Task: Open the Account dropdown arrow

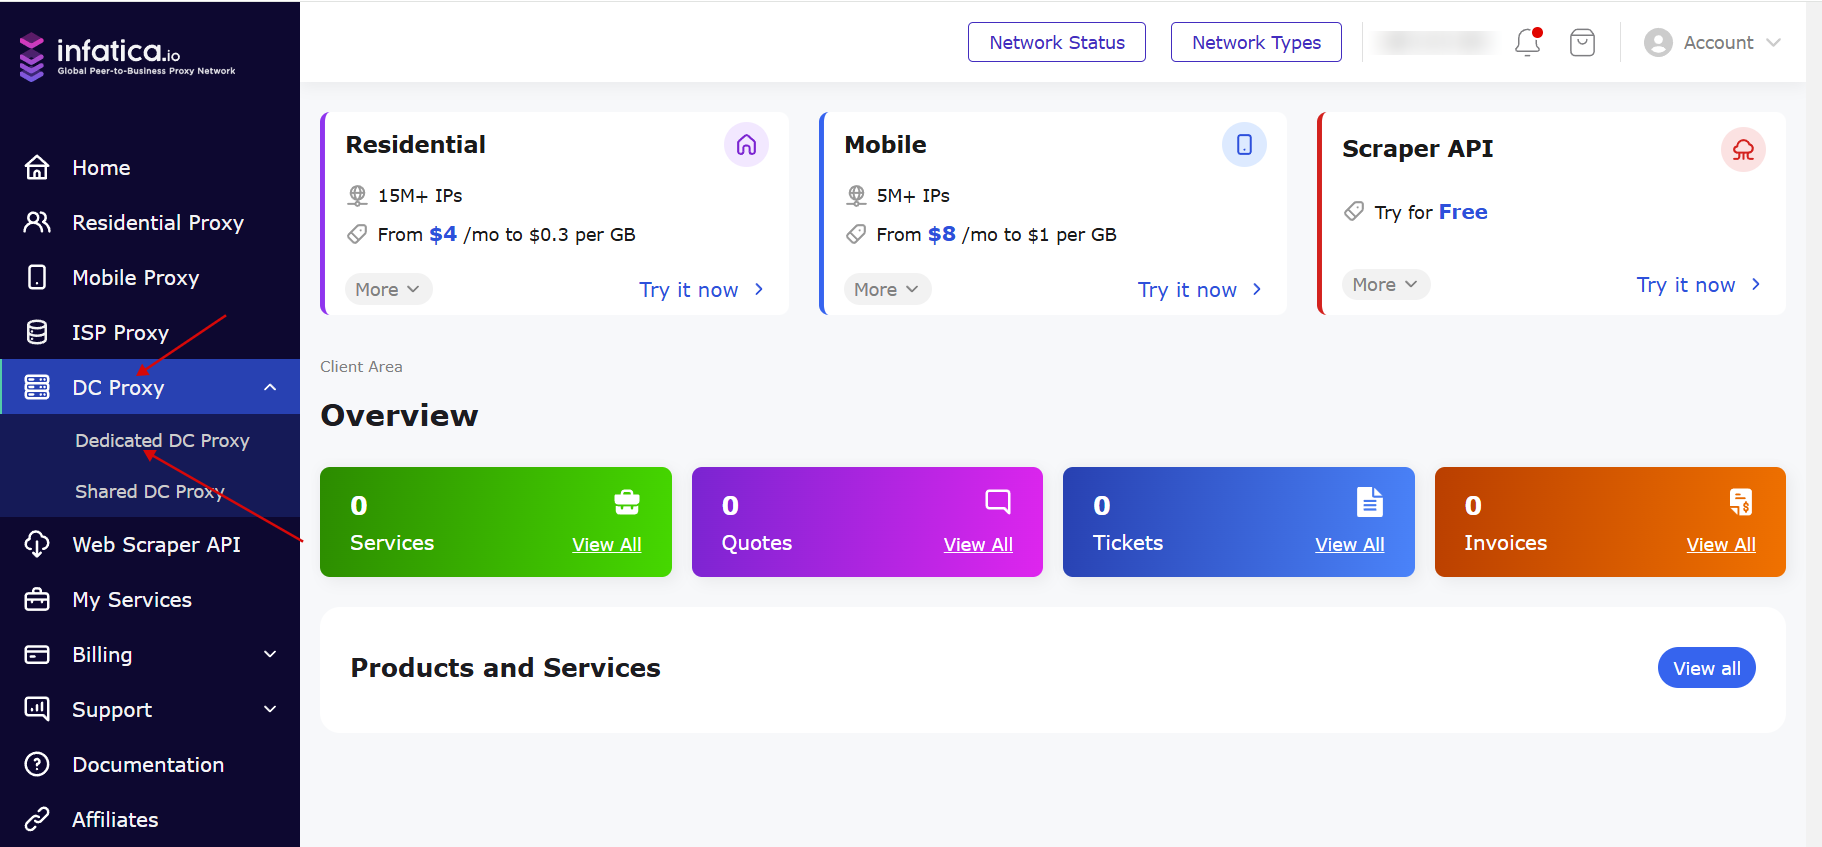Action: tap(1774, 42)
